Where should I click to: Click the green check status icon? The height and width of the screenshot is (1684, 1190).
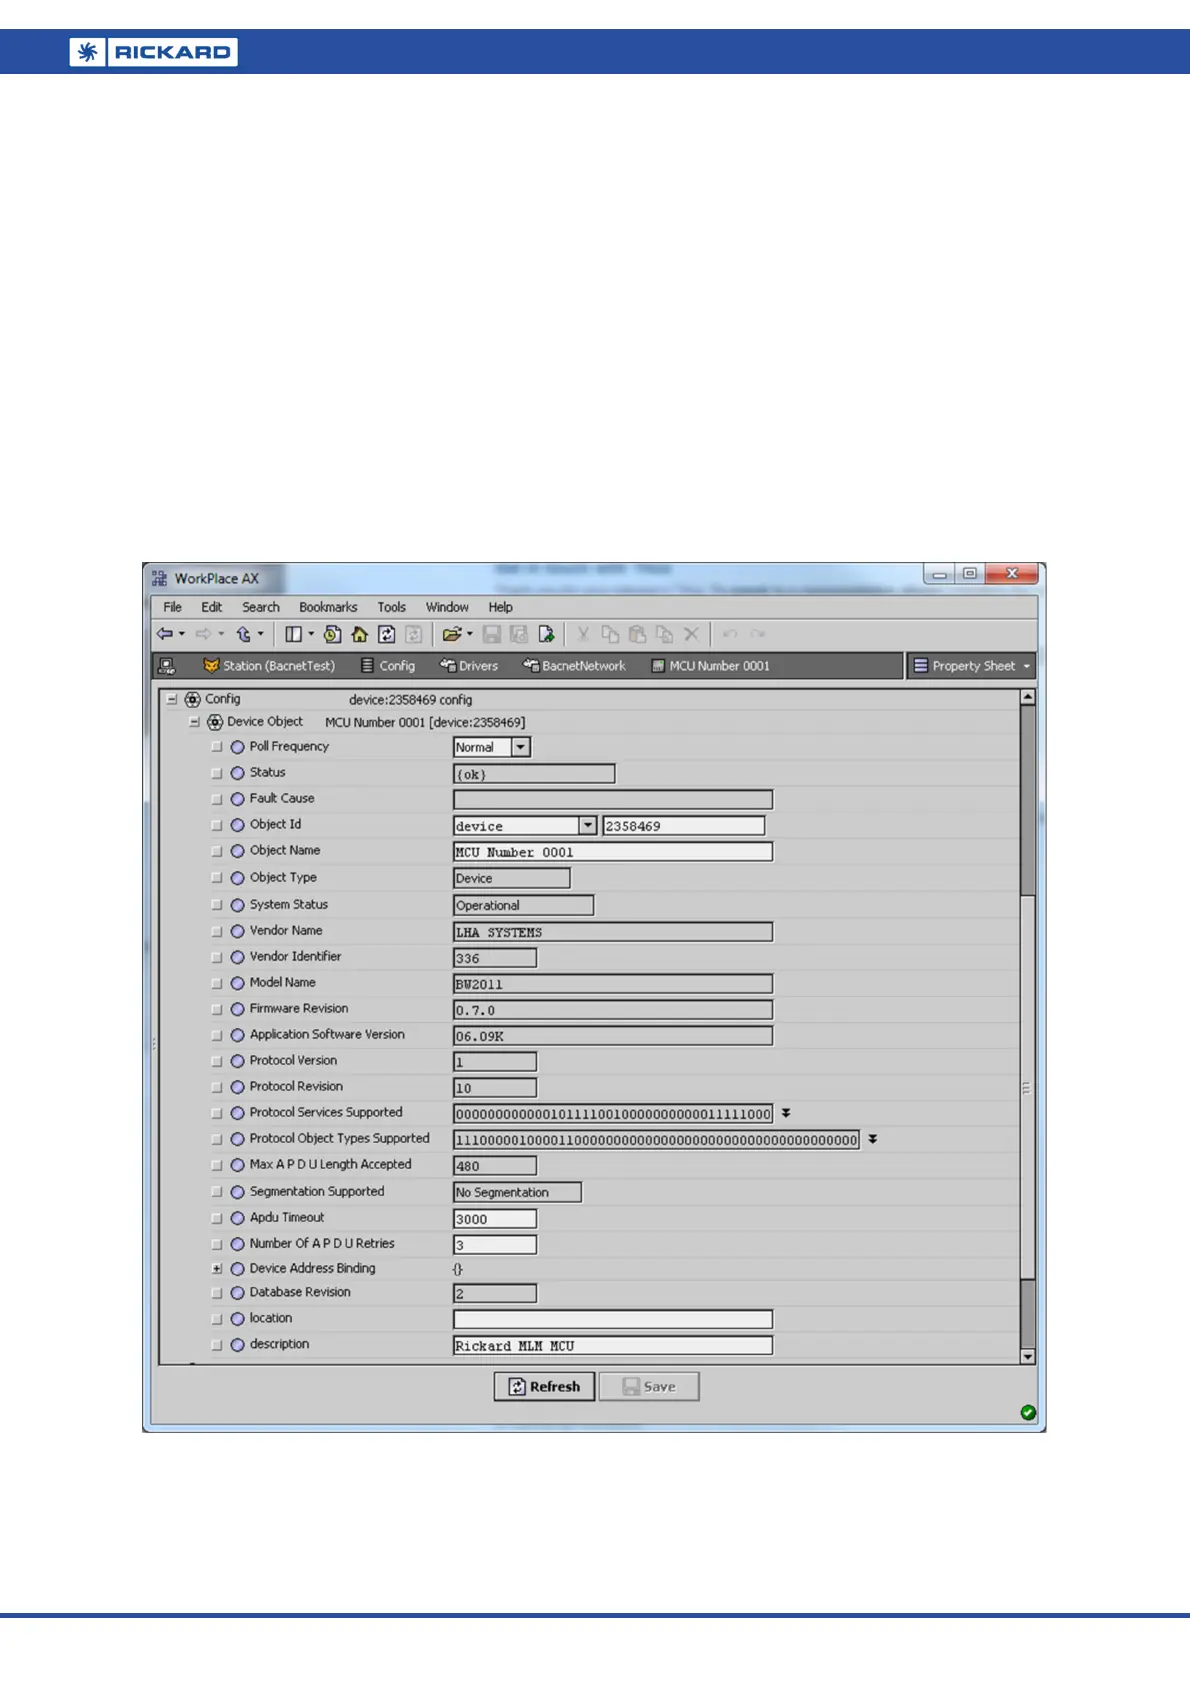pyautogui.click(x=1028, y=1412)
